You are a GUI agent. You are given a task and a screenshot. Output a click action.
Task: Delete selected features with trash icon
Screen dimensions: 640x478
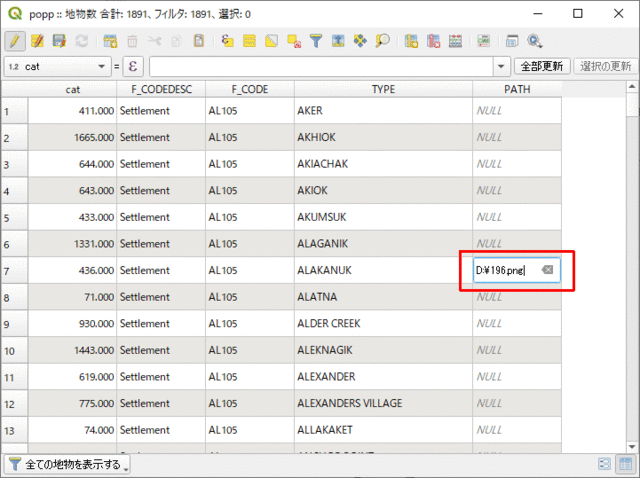point(132,41)
